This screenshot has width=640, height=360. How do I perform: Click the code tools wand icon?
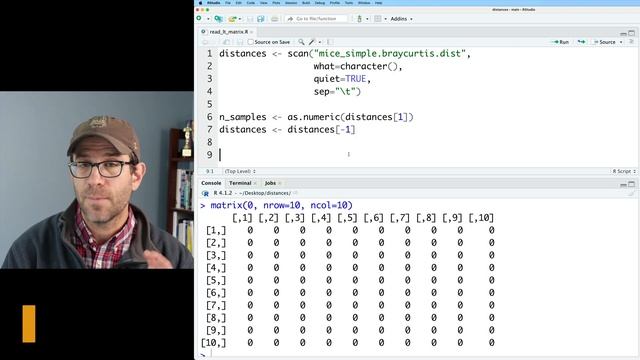click(x=312, y=42)
